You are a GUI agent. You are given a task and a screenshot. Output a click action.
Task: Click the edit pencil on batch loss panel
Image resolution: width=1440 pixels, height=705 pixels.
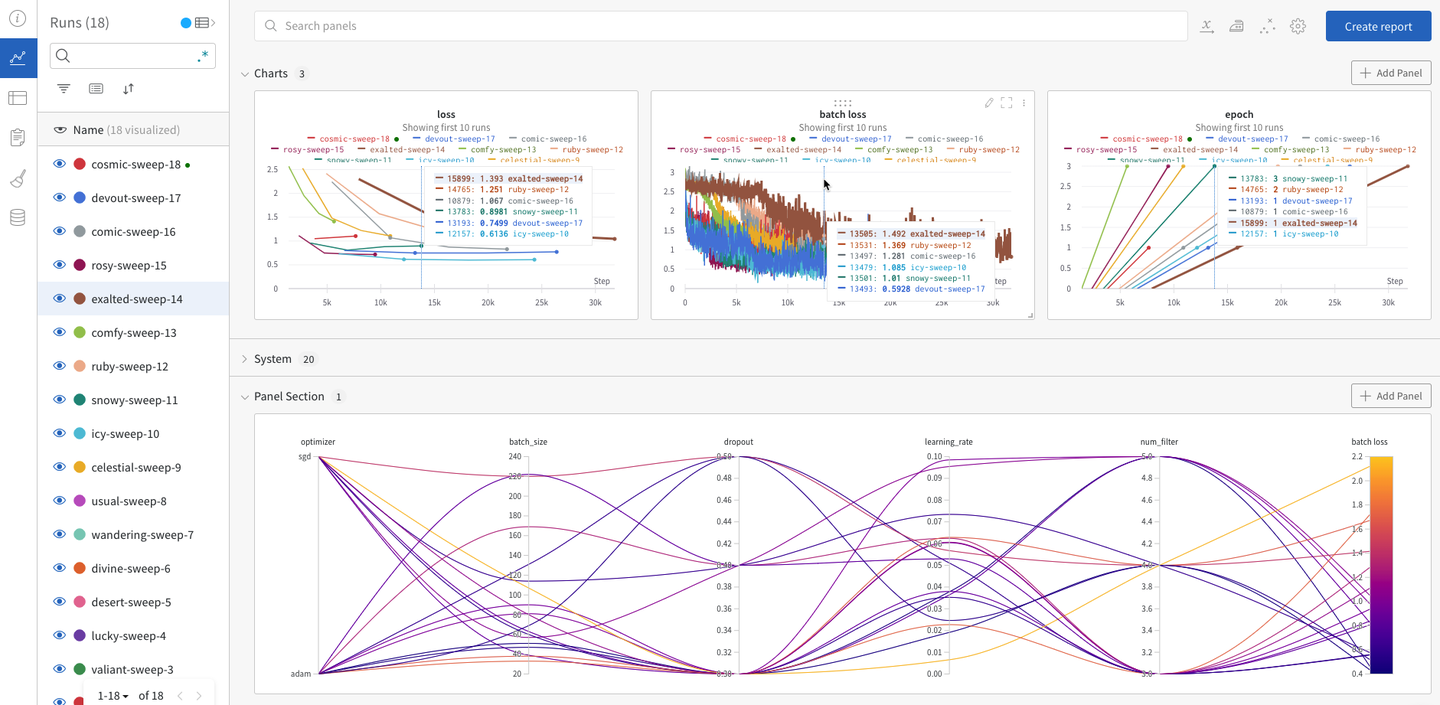tap(989, 102)
